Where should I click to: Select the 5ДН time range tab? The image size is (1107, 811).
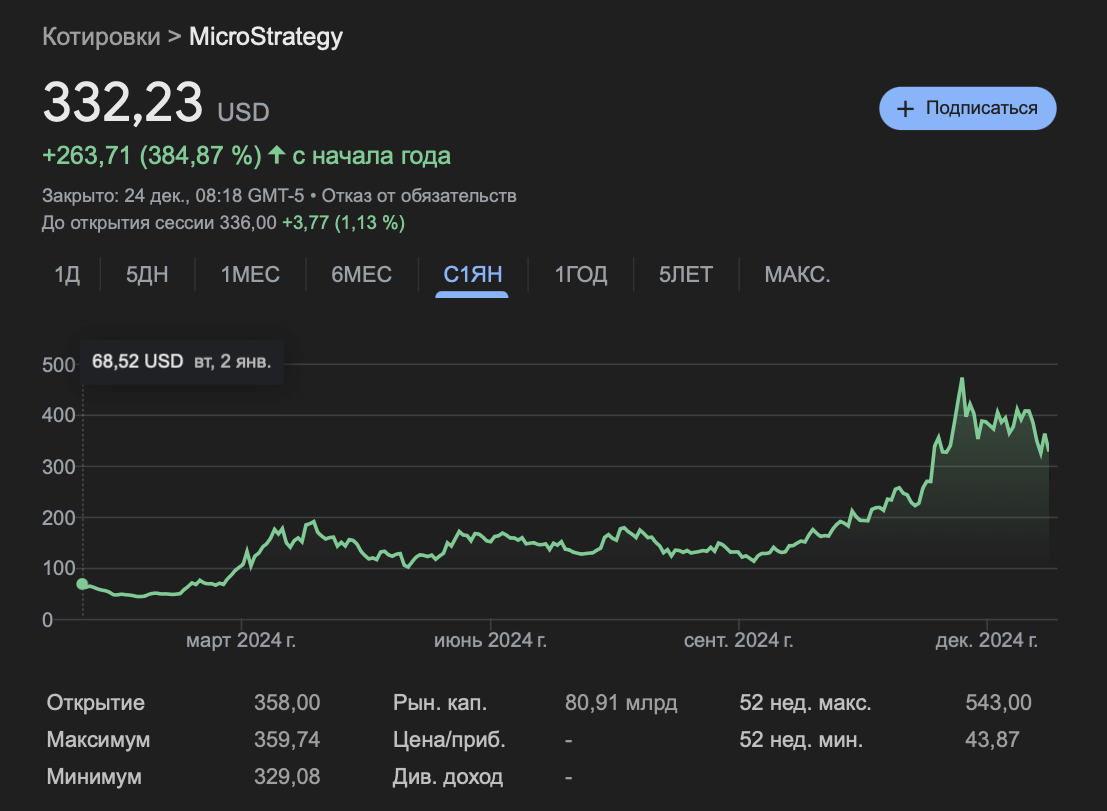(147, 275)
